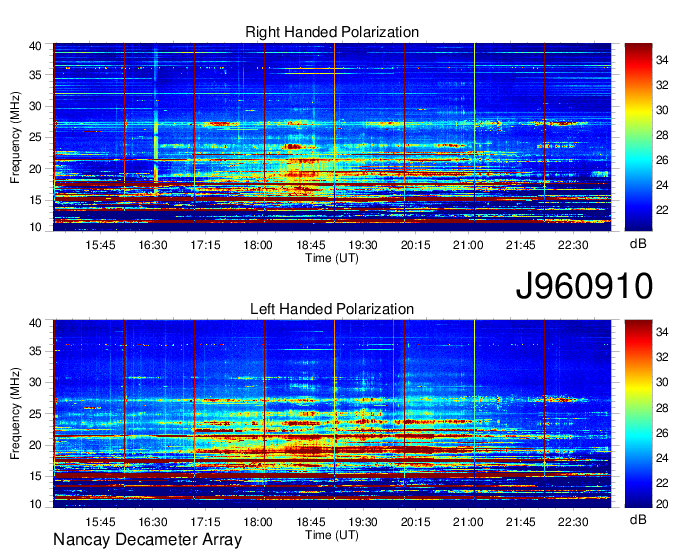The width and height of the screenshot is (680, 552).
Task: Click the 24 value on Left Handed colorbar
Action: (662, 458)
